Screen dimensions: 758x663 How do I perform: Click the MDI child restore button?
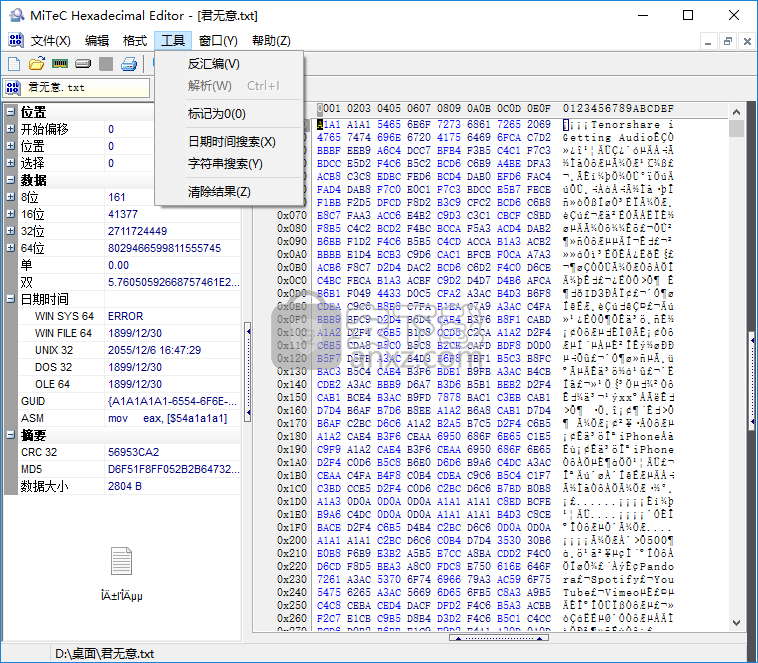[728, 42]
